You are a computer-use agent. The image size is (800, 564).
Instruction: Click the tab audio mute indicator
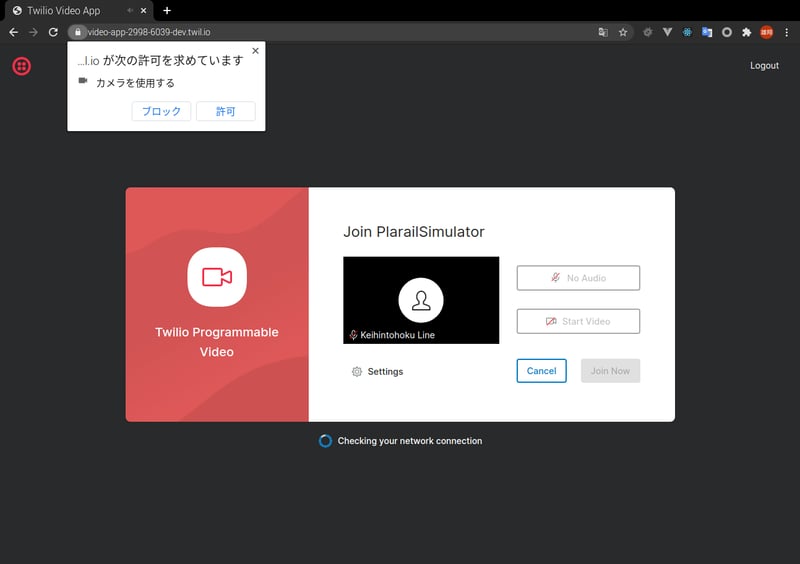[131, 11]
